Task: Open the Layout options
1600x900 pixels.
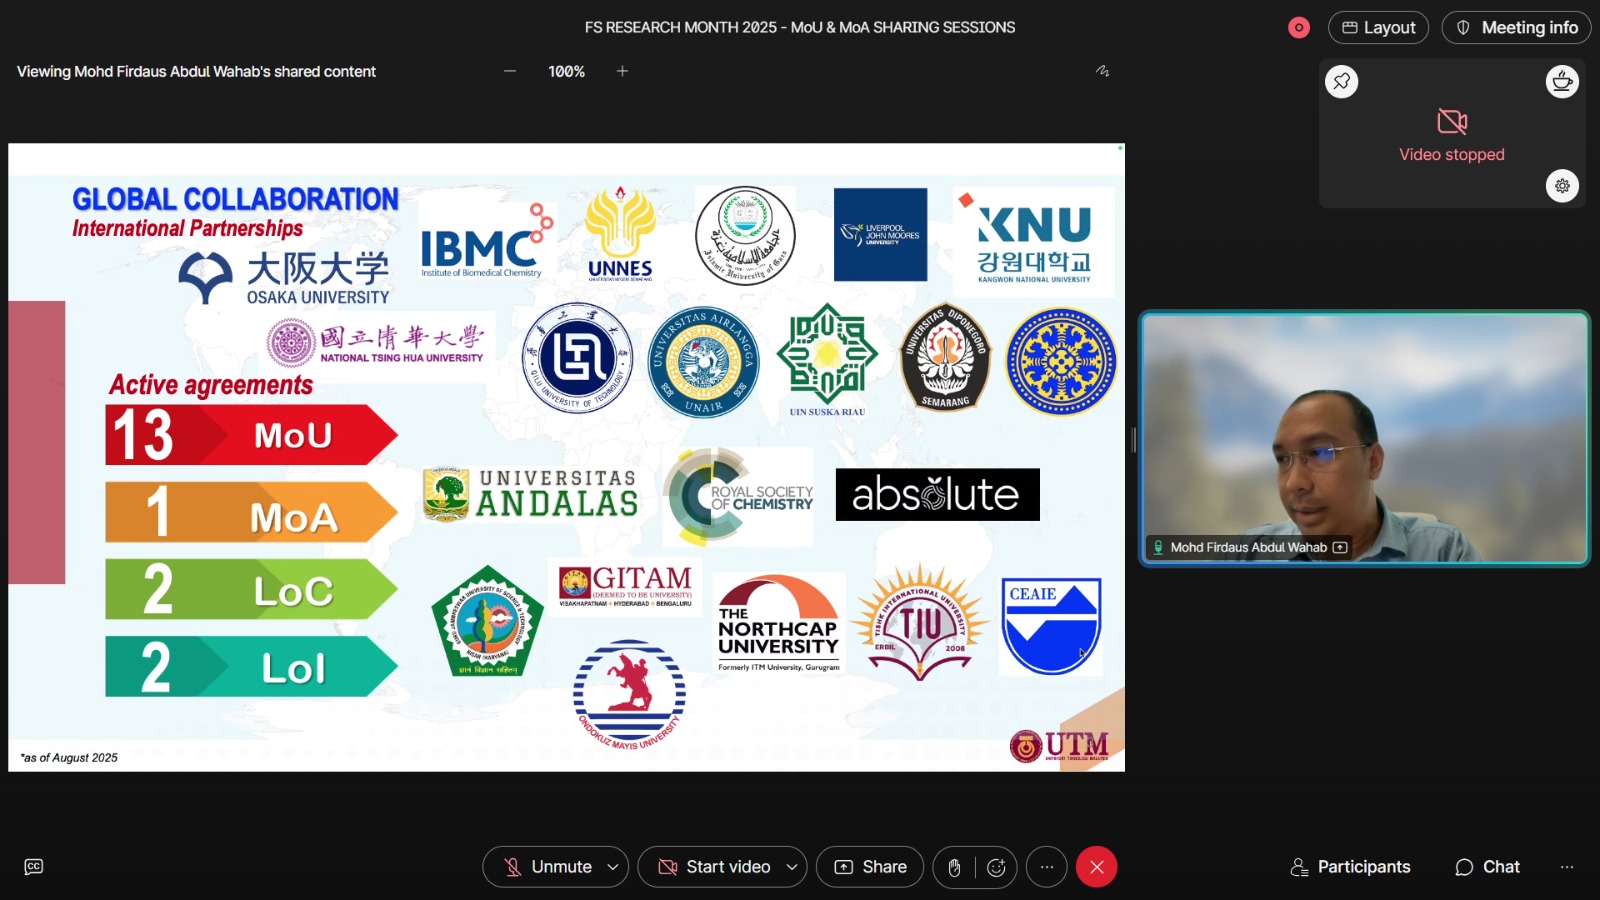Action: (x=1378, y=28)
